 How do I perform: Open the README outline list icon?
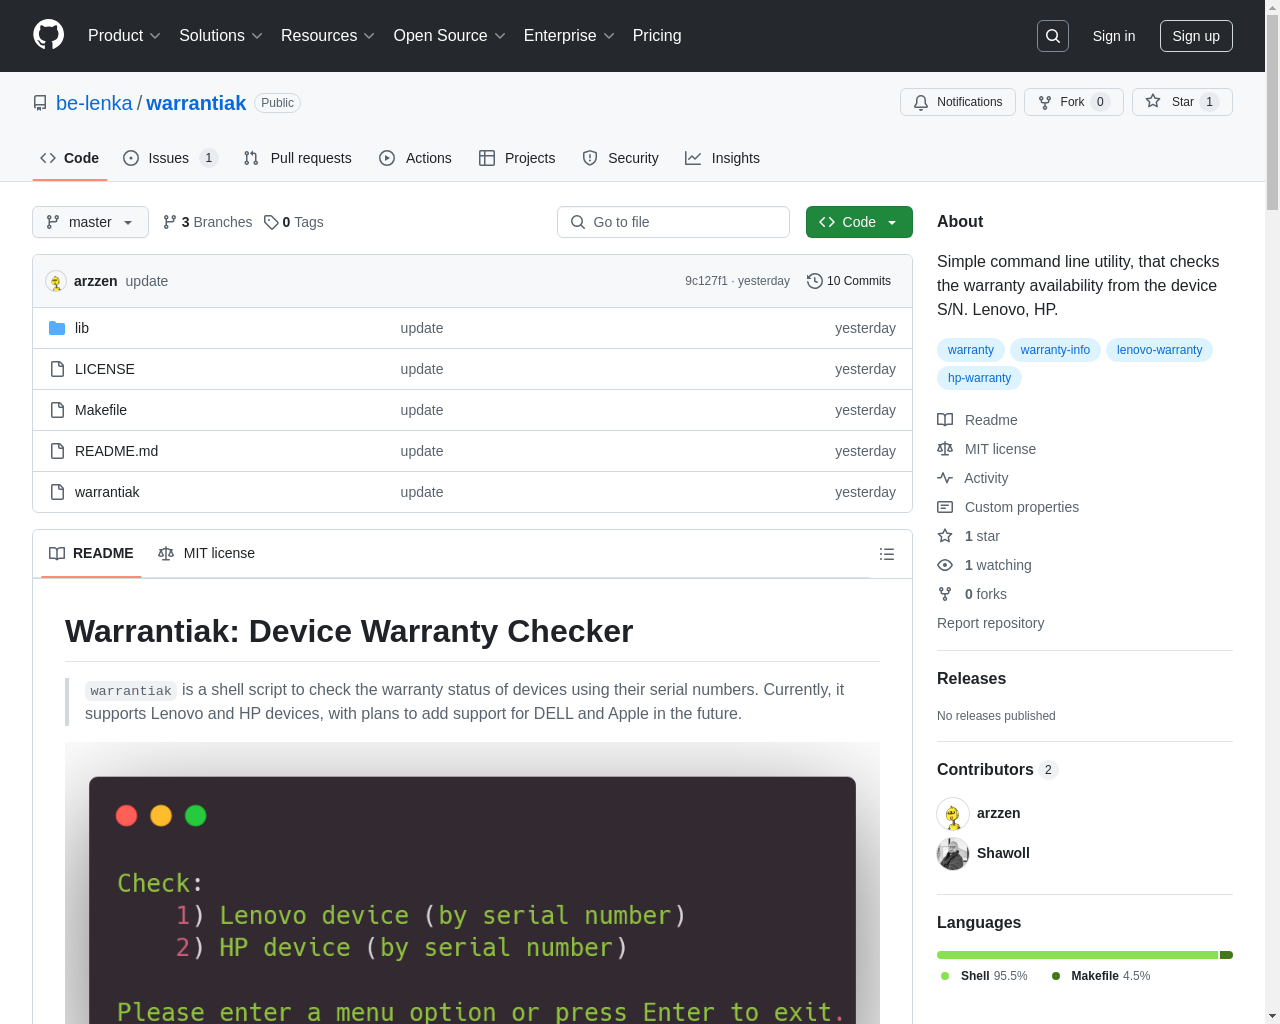(887, 554)
